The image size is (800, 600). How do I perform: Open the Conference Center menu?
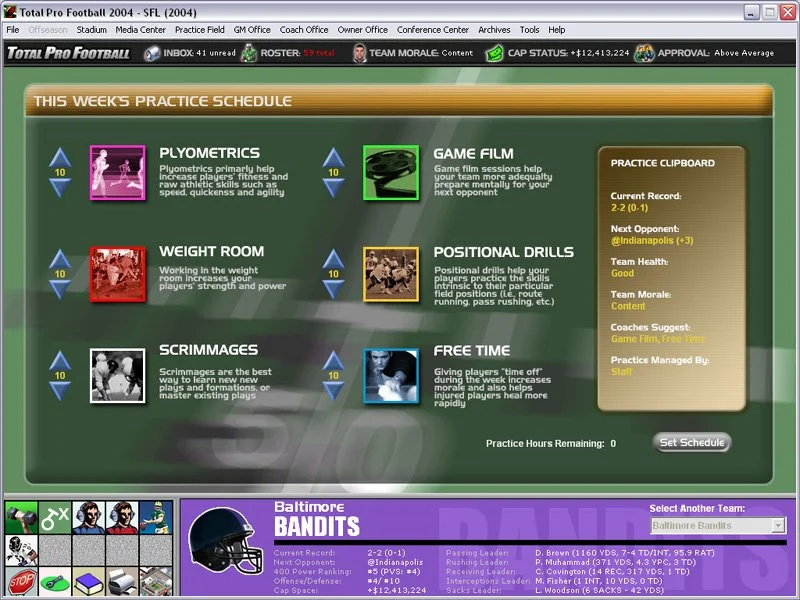(x=434, y=30)
